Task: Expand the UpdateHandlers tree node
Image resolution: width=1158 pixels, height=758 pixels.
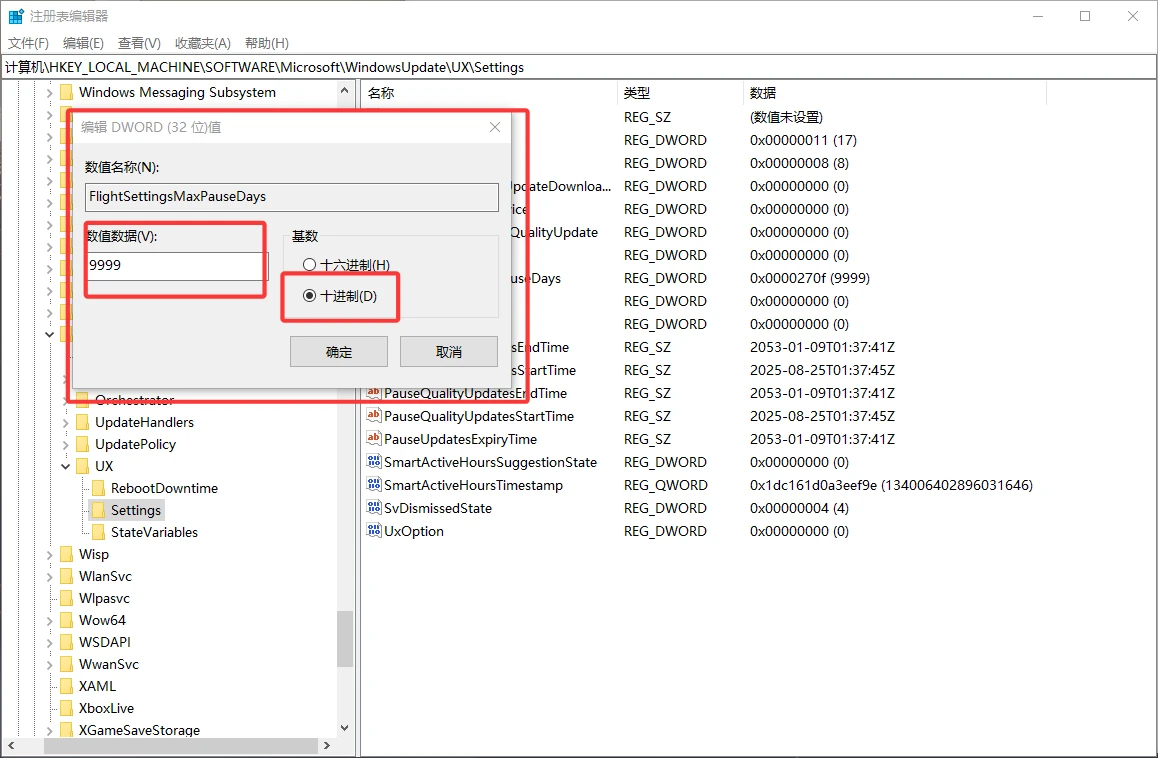Action: click(x=65, y=423)
